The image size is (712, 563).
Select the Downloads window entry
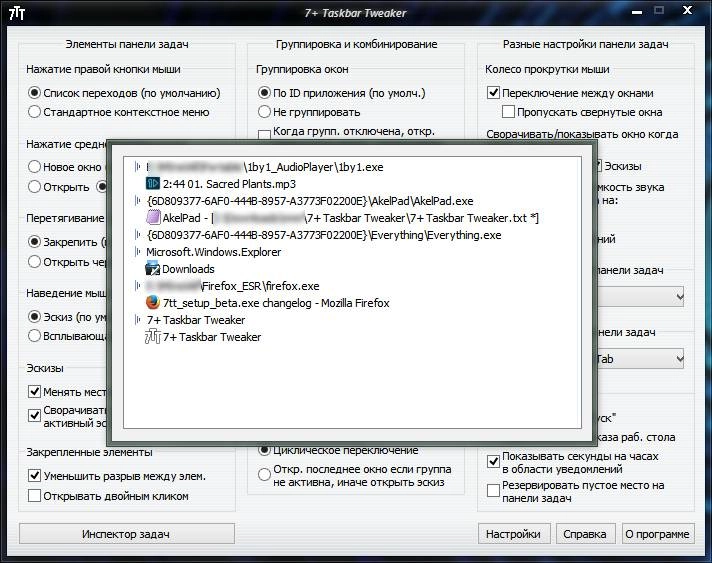point(188,269)
